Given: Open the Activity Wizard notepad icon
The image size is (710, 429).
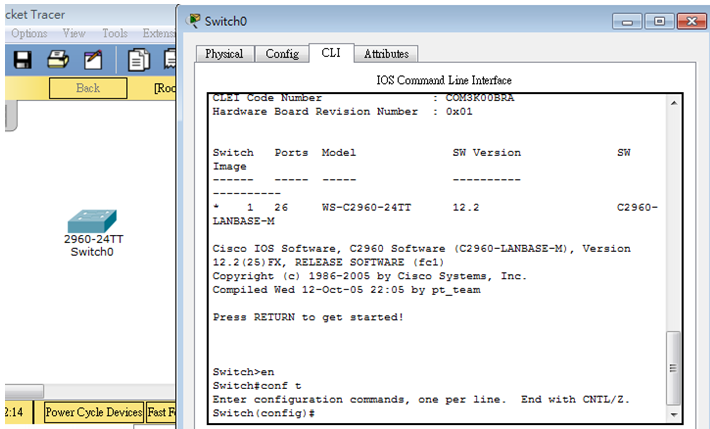Looking at the screenshot, I should (93, 60).
